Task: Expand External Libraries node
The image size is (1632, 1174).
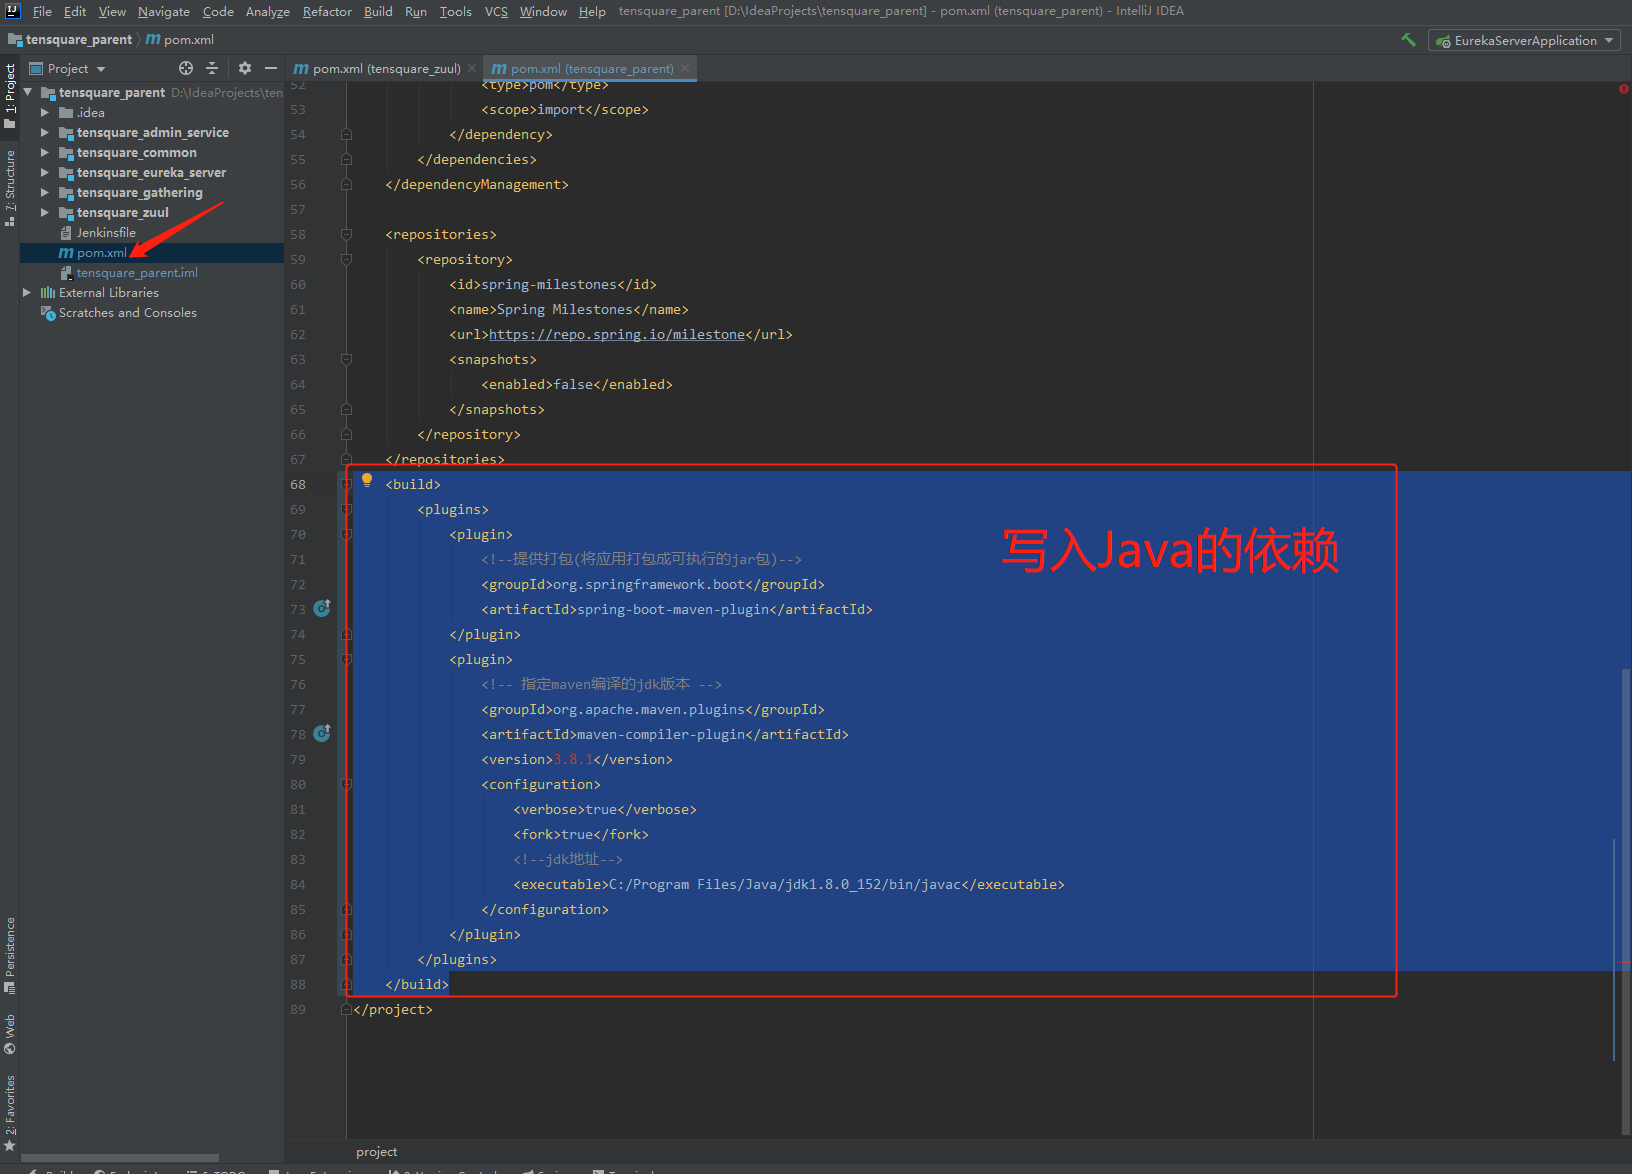Action: 27,292
